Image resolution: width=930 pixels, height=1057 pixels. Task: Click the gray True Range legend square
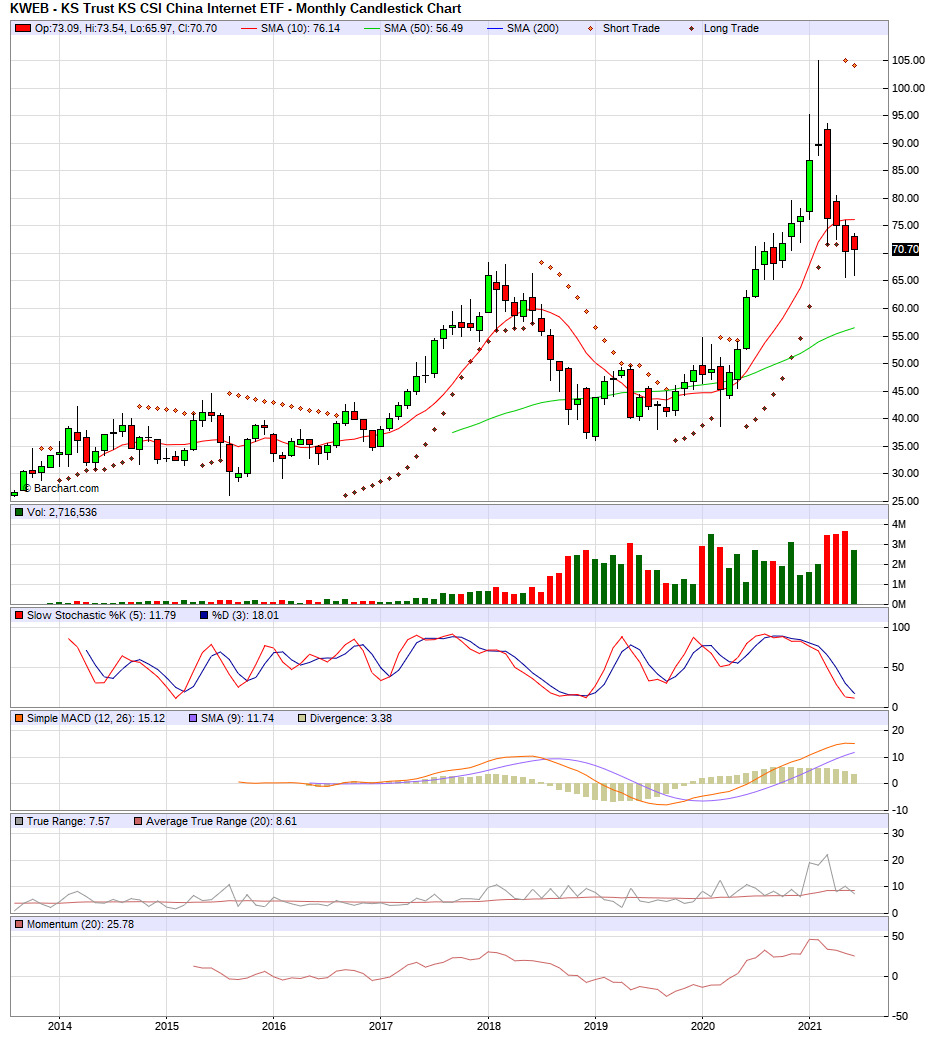coord(19,821)
